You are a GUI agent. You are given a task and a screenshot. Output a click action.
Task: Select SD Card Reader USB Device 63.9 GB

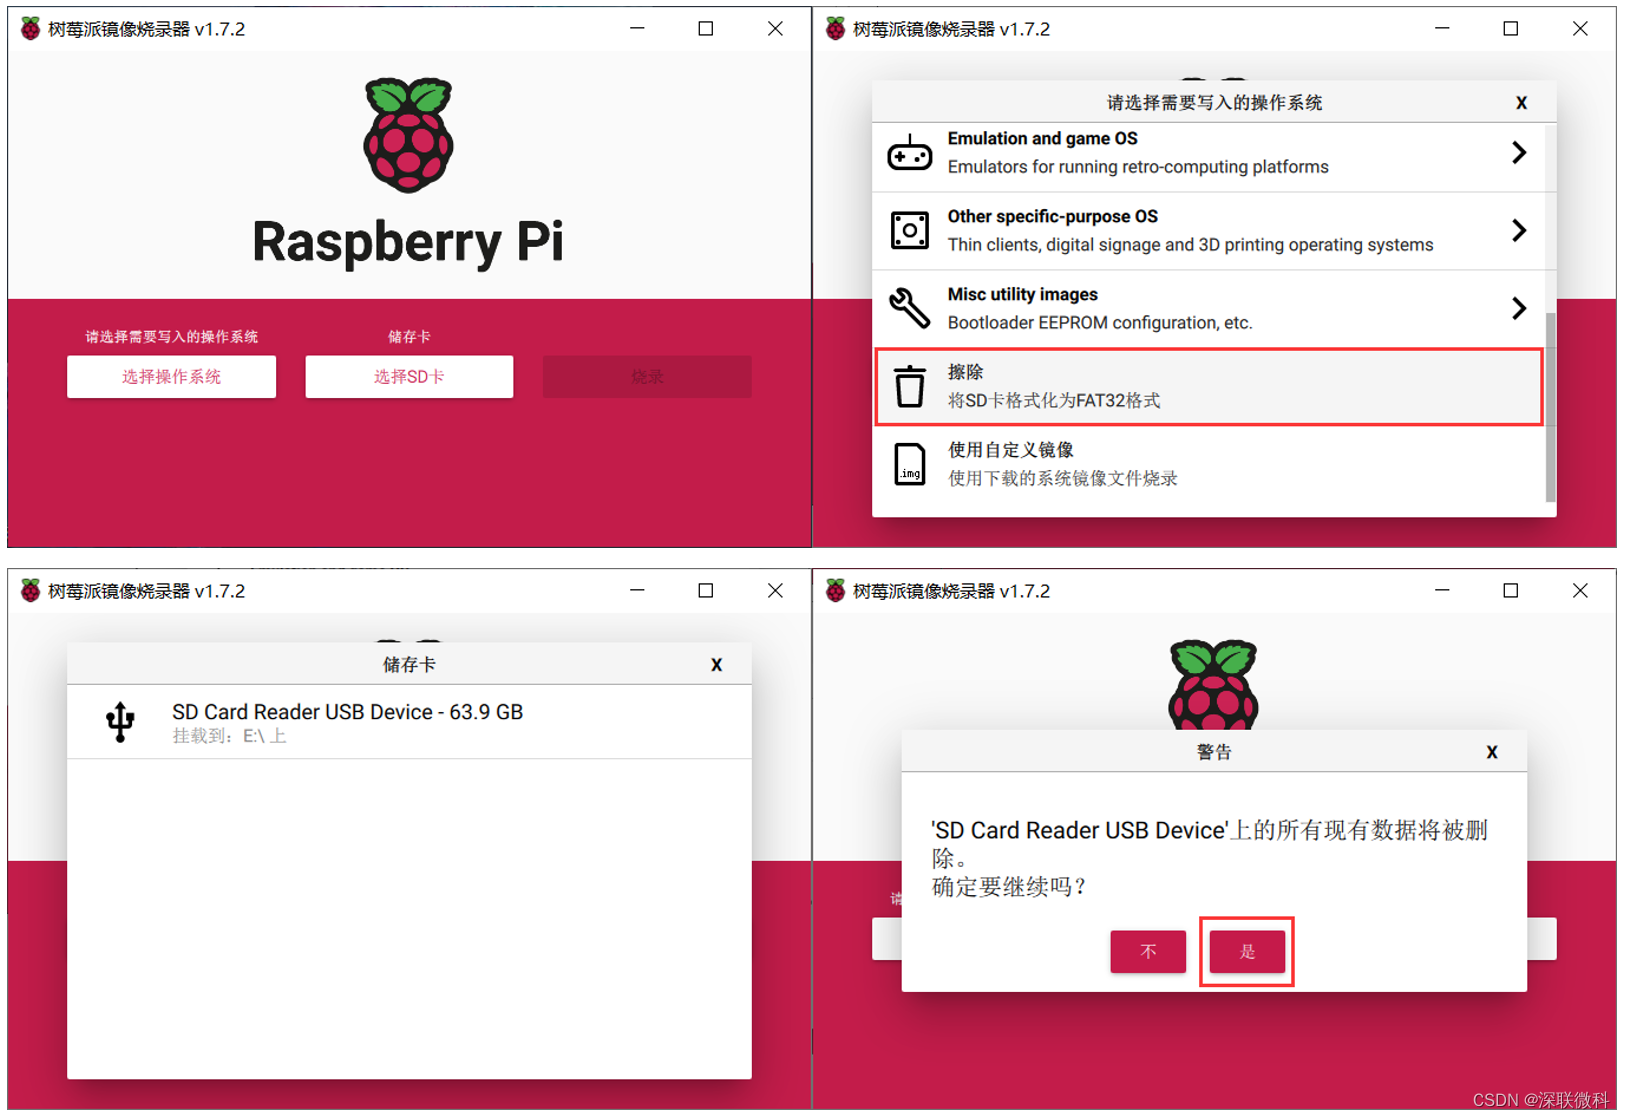[409, 722]
